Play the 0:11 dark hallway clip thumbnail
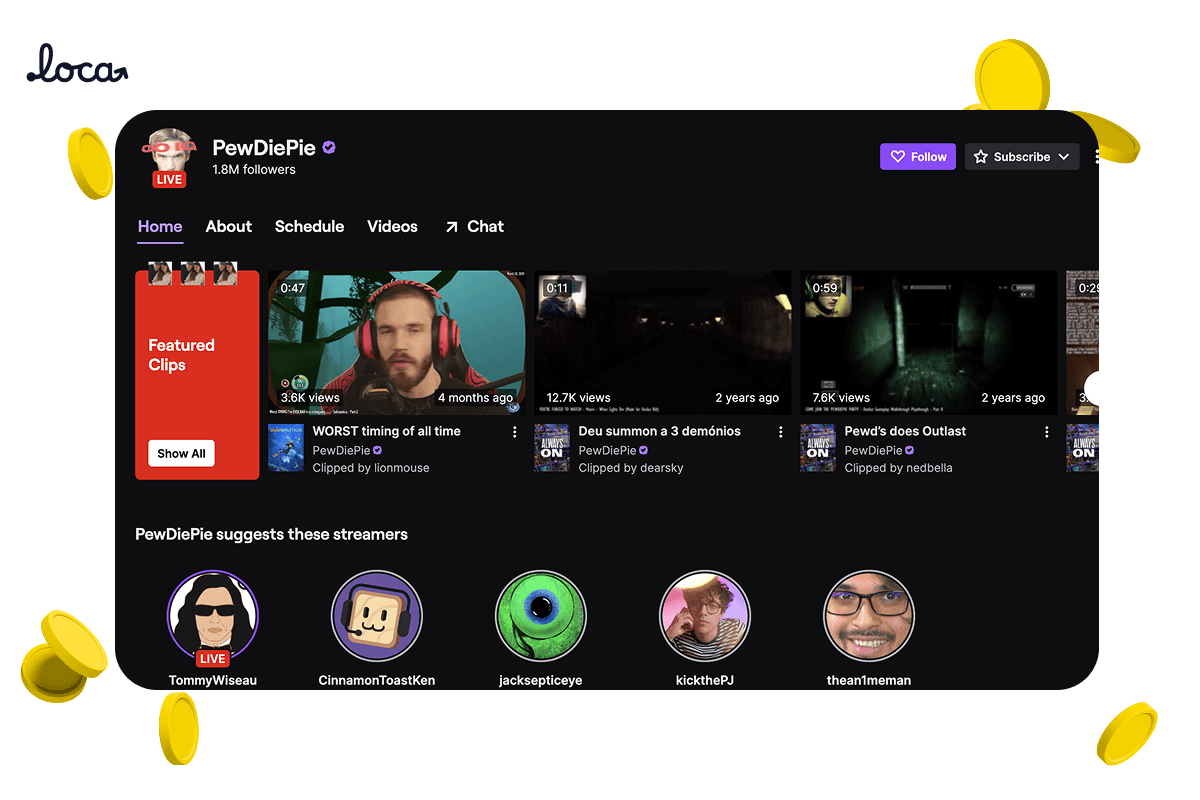1200x800 pixels. click(x=663, y=343)
